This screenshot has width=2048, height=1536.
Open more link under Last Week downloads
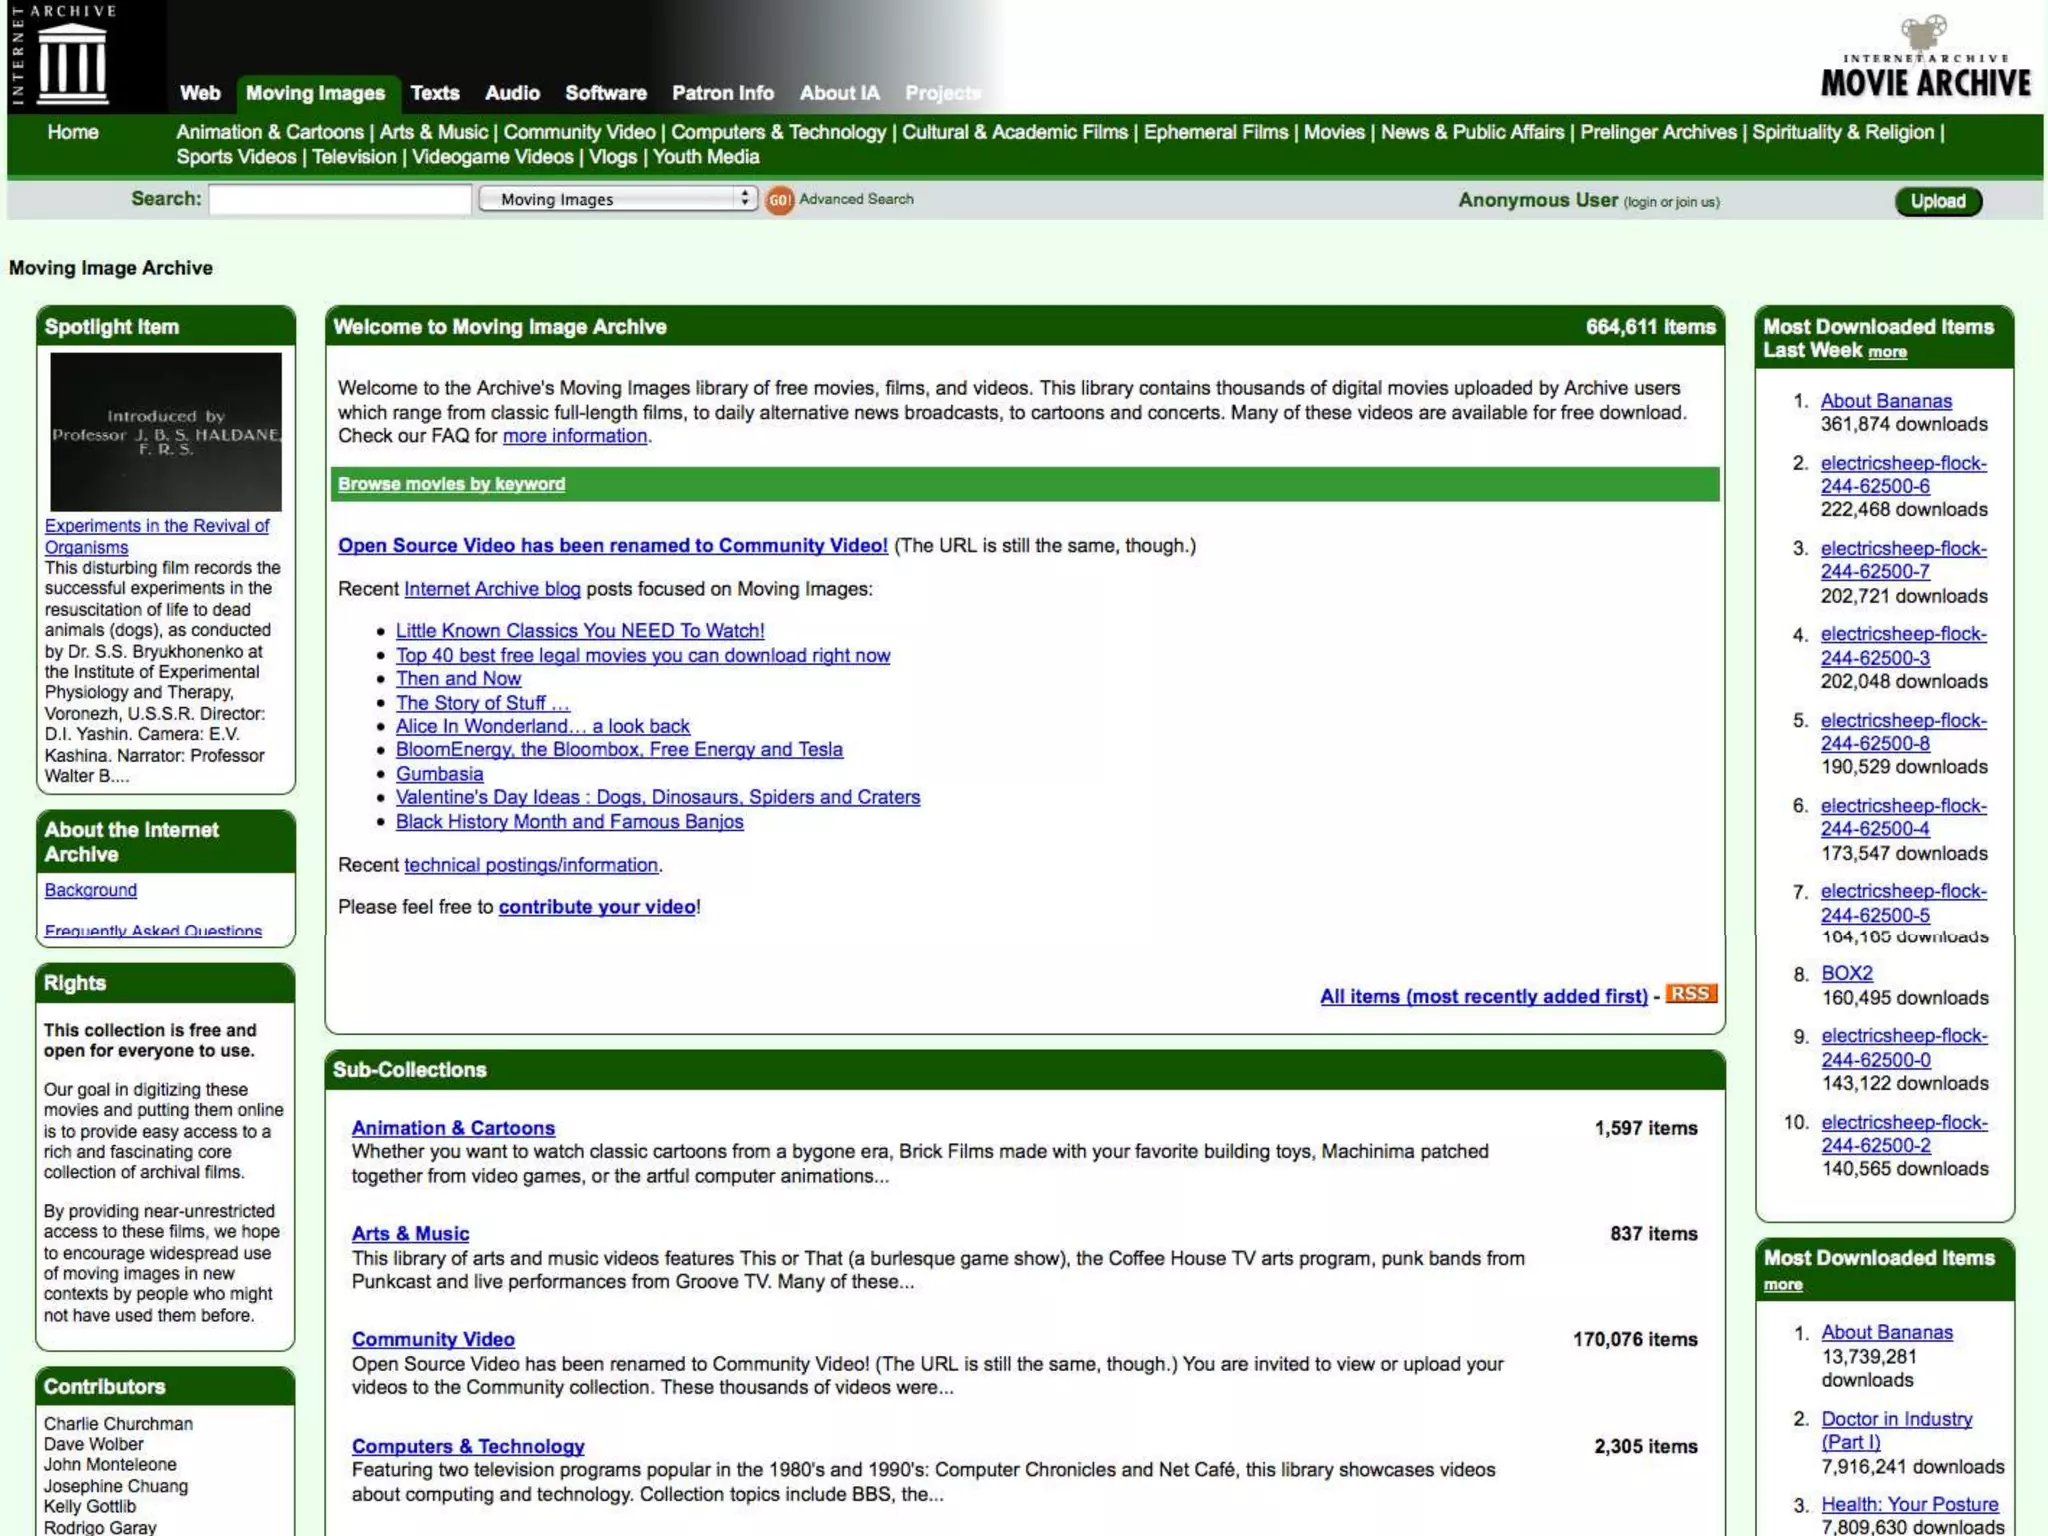[x=1887, y=352]
